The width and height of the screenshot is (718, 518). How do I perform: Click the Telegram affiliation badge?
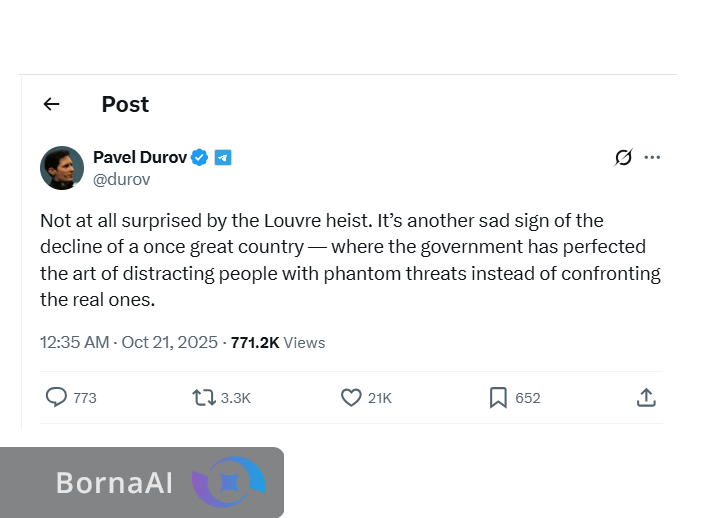[x=223, y=157]
